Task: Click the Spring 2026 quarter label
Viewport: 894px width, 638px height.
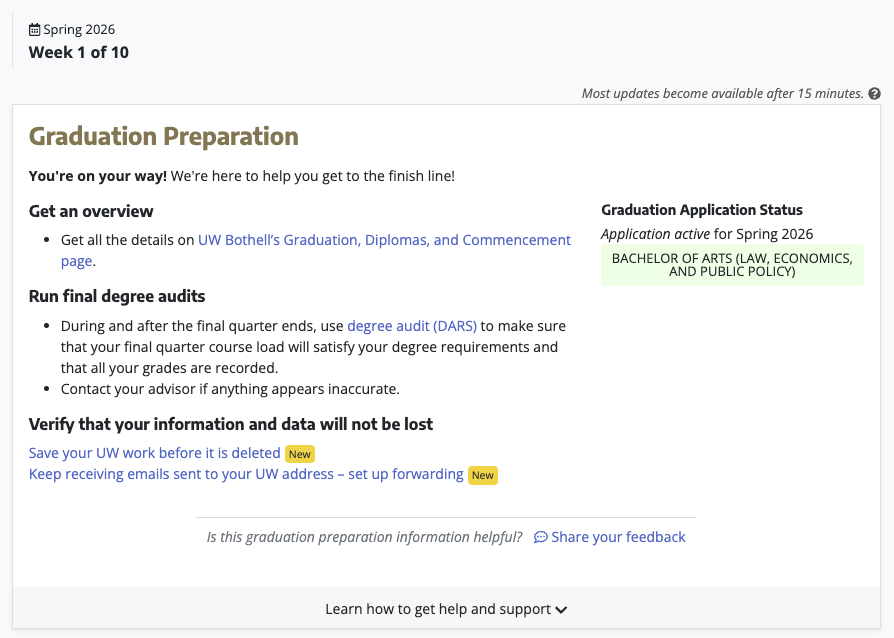Action: (79, 30)
